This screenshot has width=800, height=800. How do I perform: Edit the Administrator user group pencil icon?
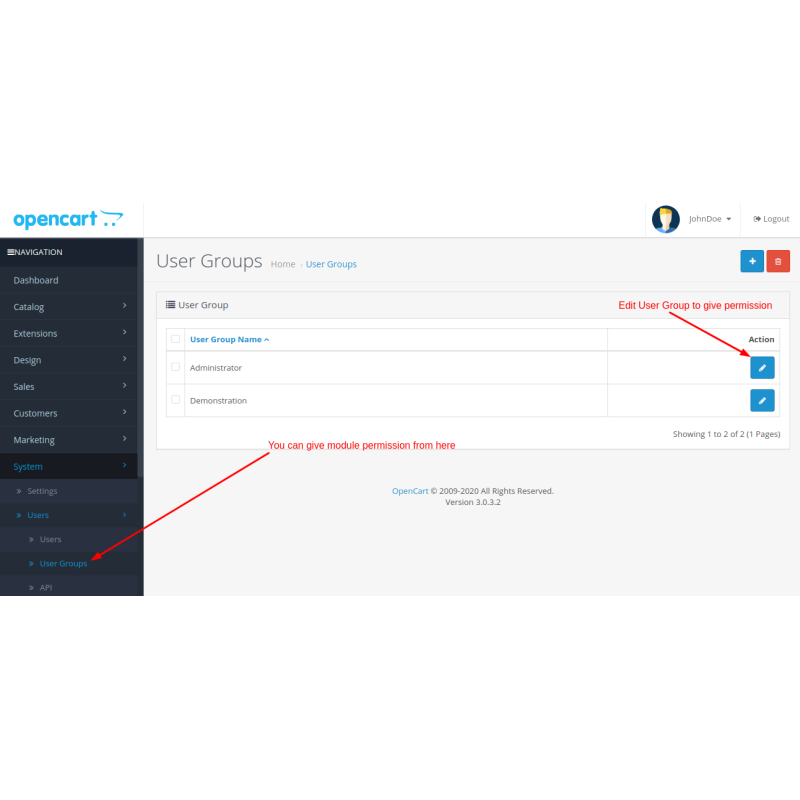(x=762, y=368)
